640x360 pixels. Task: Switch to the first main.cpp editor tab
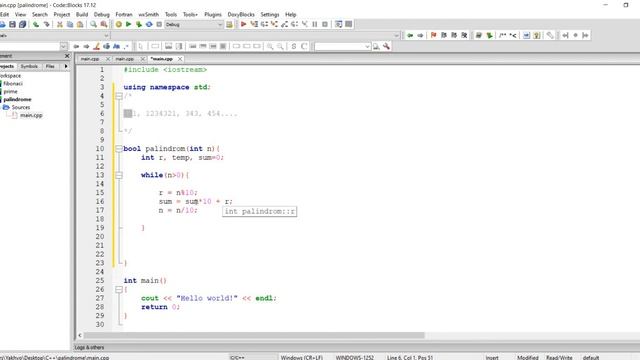coord(90,59)
